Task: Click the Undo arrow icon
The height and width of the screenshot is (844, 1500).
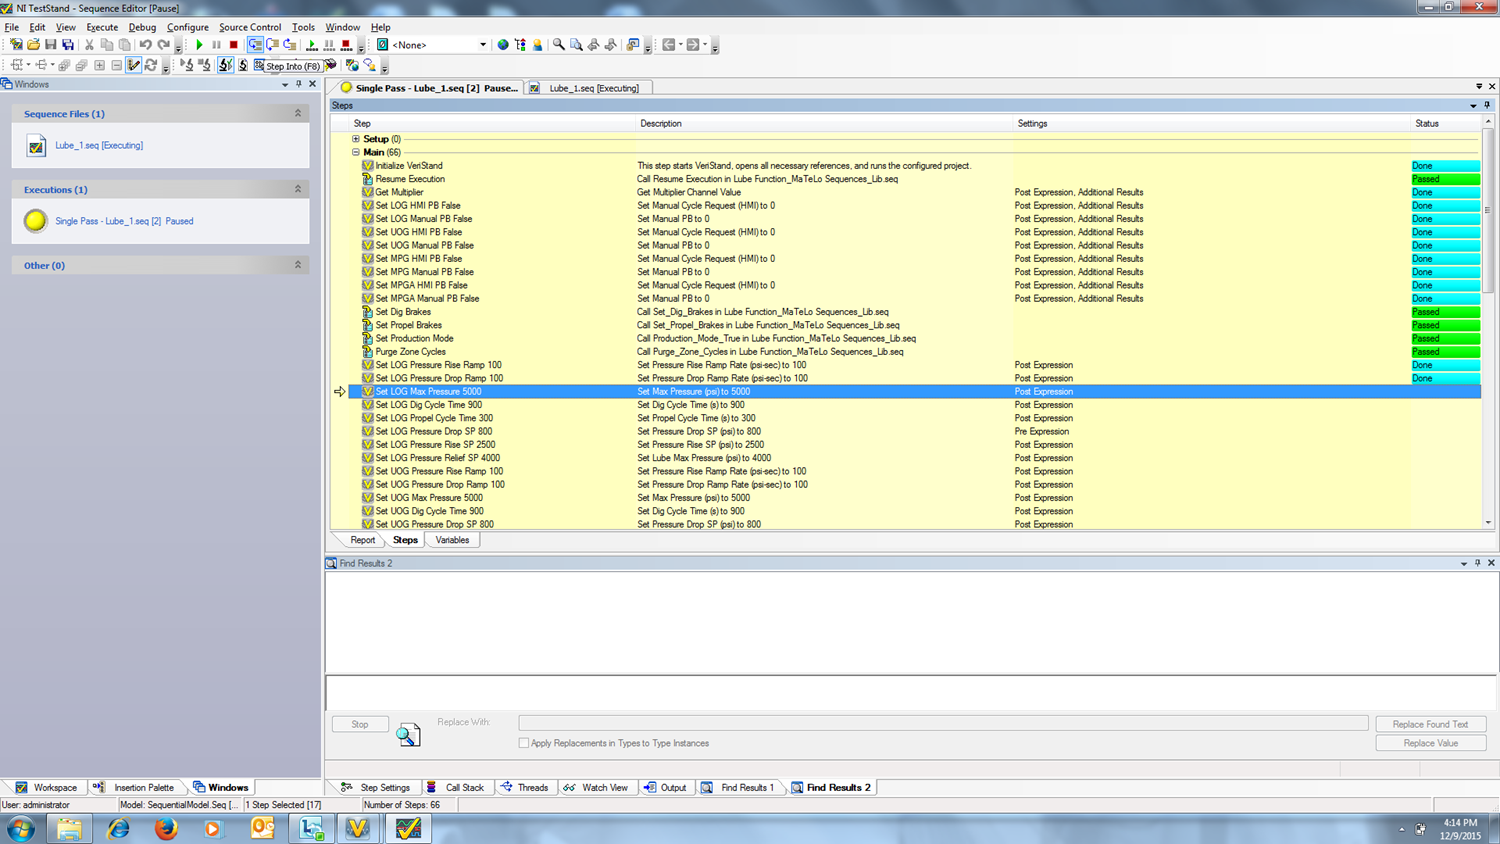Action: pos(145,45)
